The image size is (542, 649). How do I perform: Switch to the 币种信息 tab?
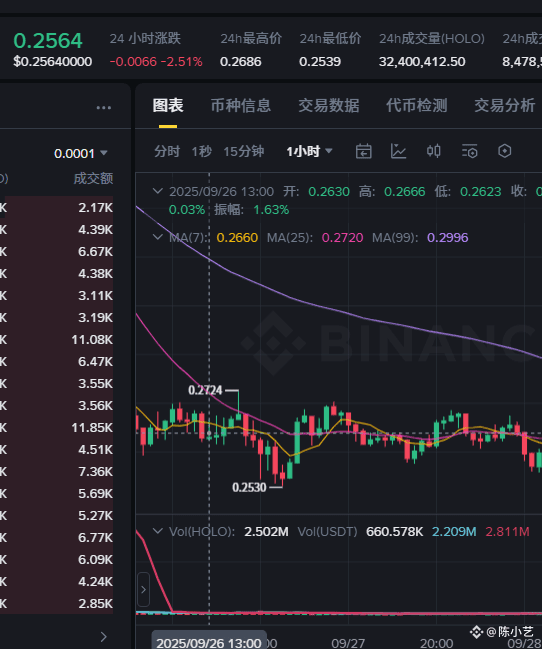(241, 106)
